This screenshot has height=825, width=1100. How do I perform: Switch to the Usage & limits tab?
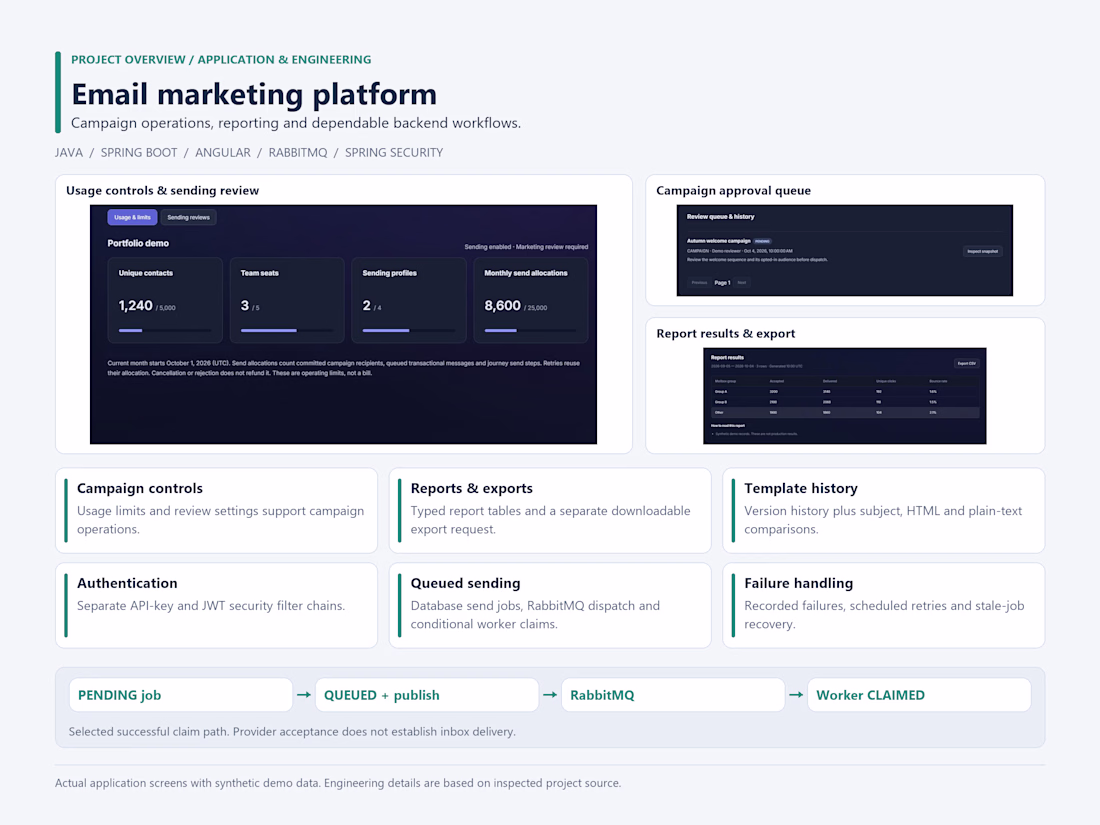(132, 217)
